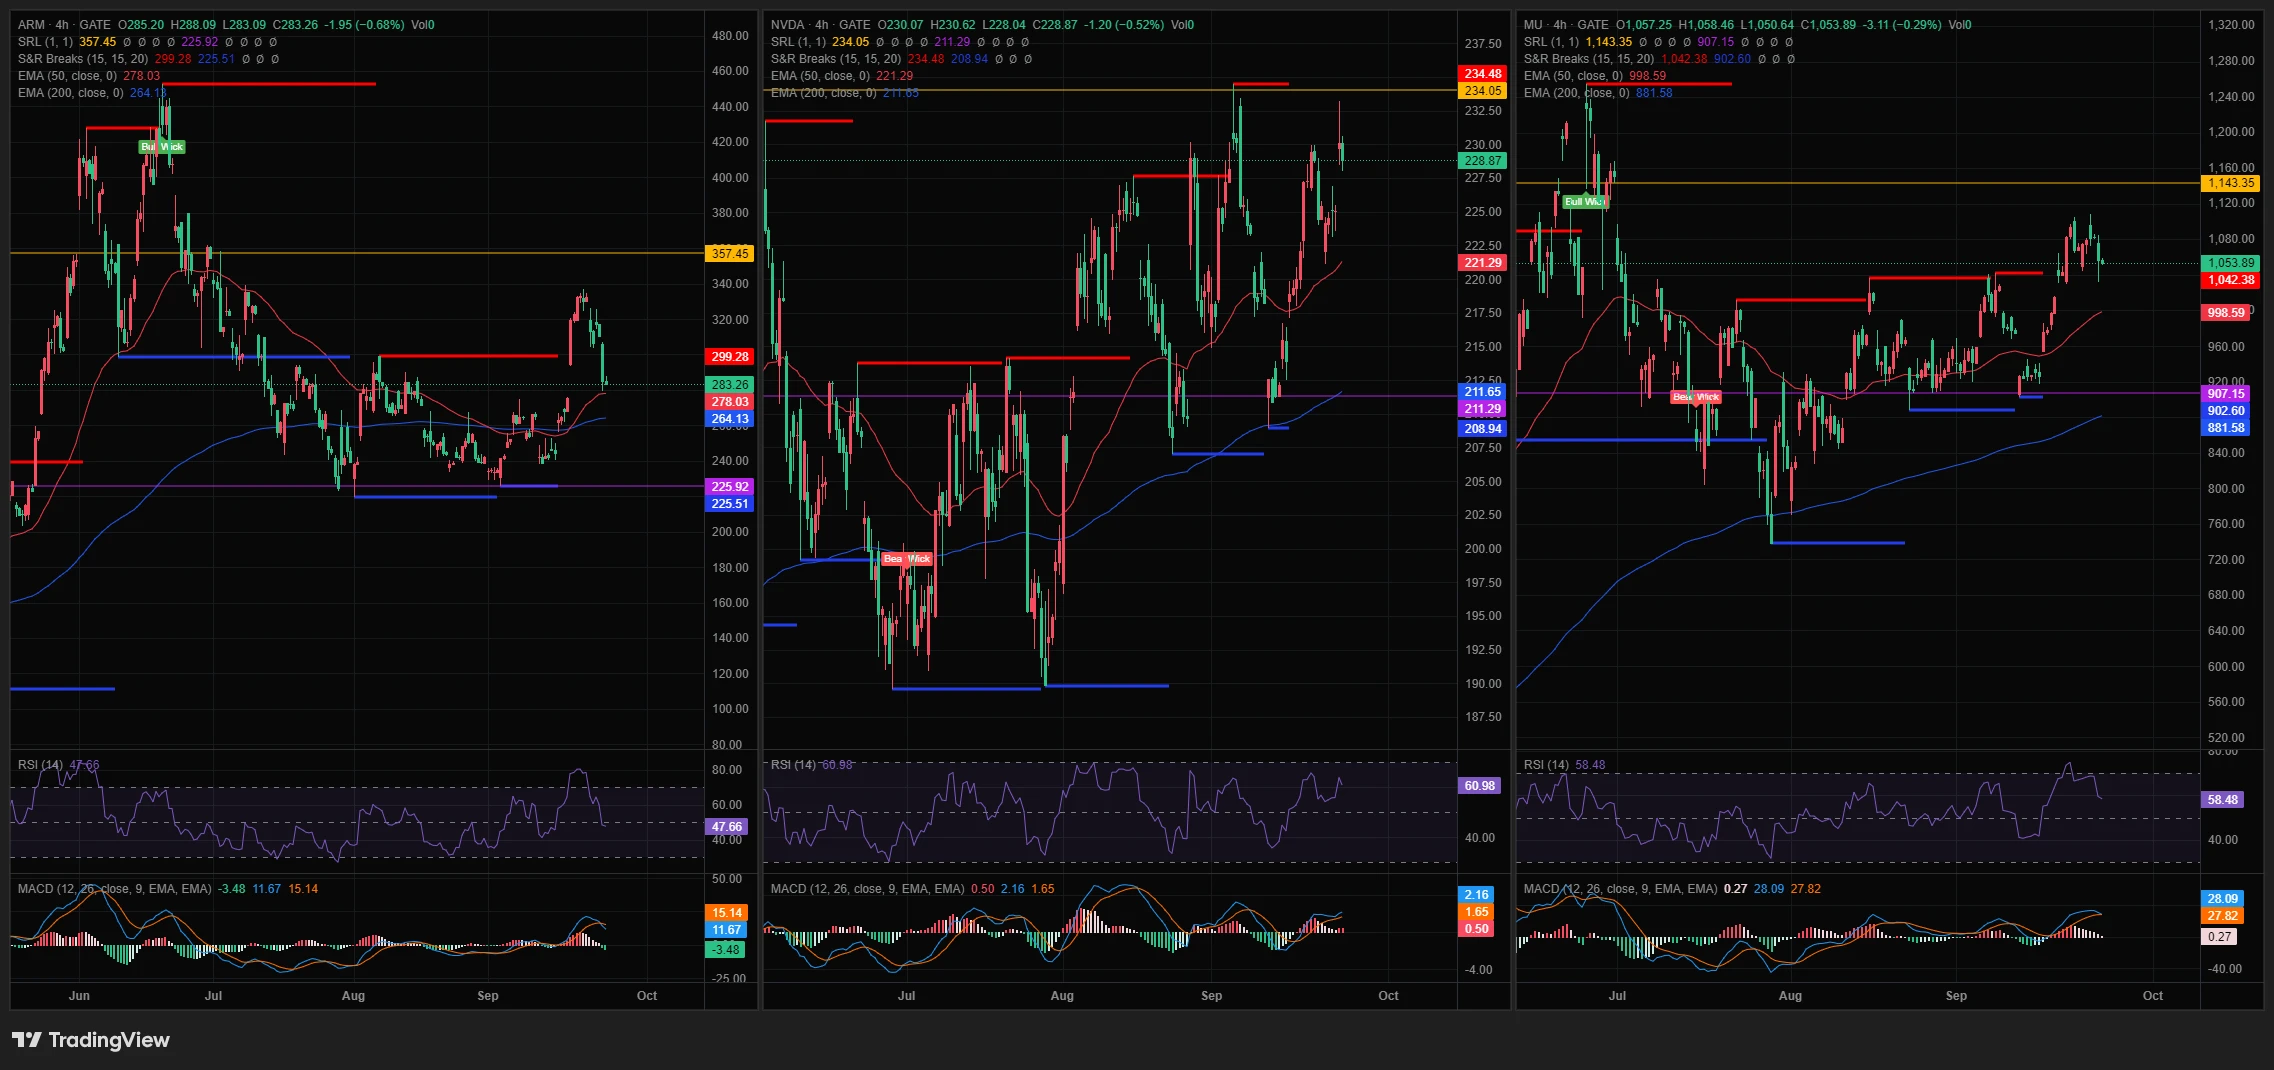This screenshot has width=2274, height=1070.
Task: Click the red 0.50 histogram label
Action: 1477,929
